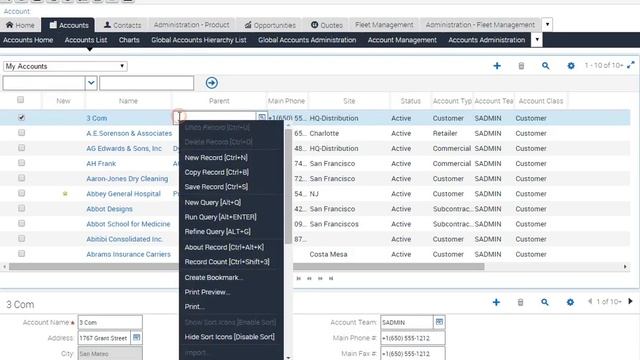This screenshot has width=640, height=360.
Task: Open the search field selector dropdown
Action: click(x=91, y=83)
